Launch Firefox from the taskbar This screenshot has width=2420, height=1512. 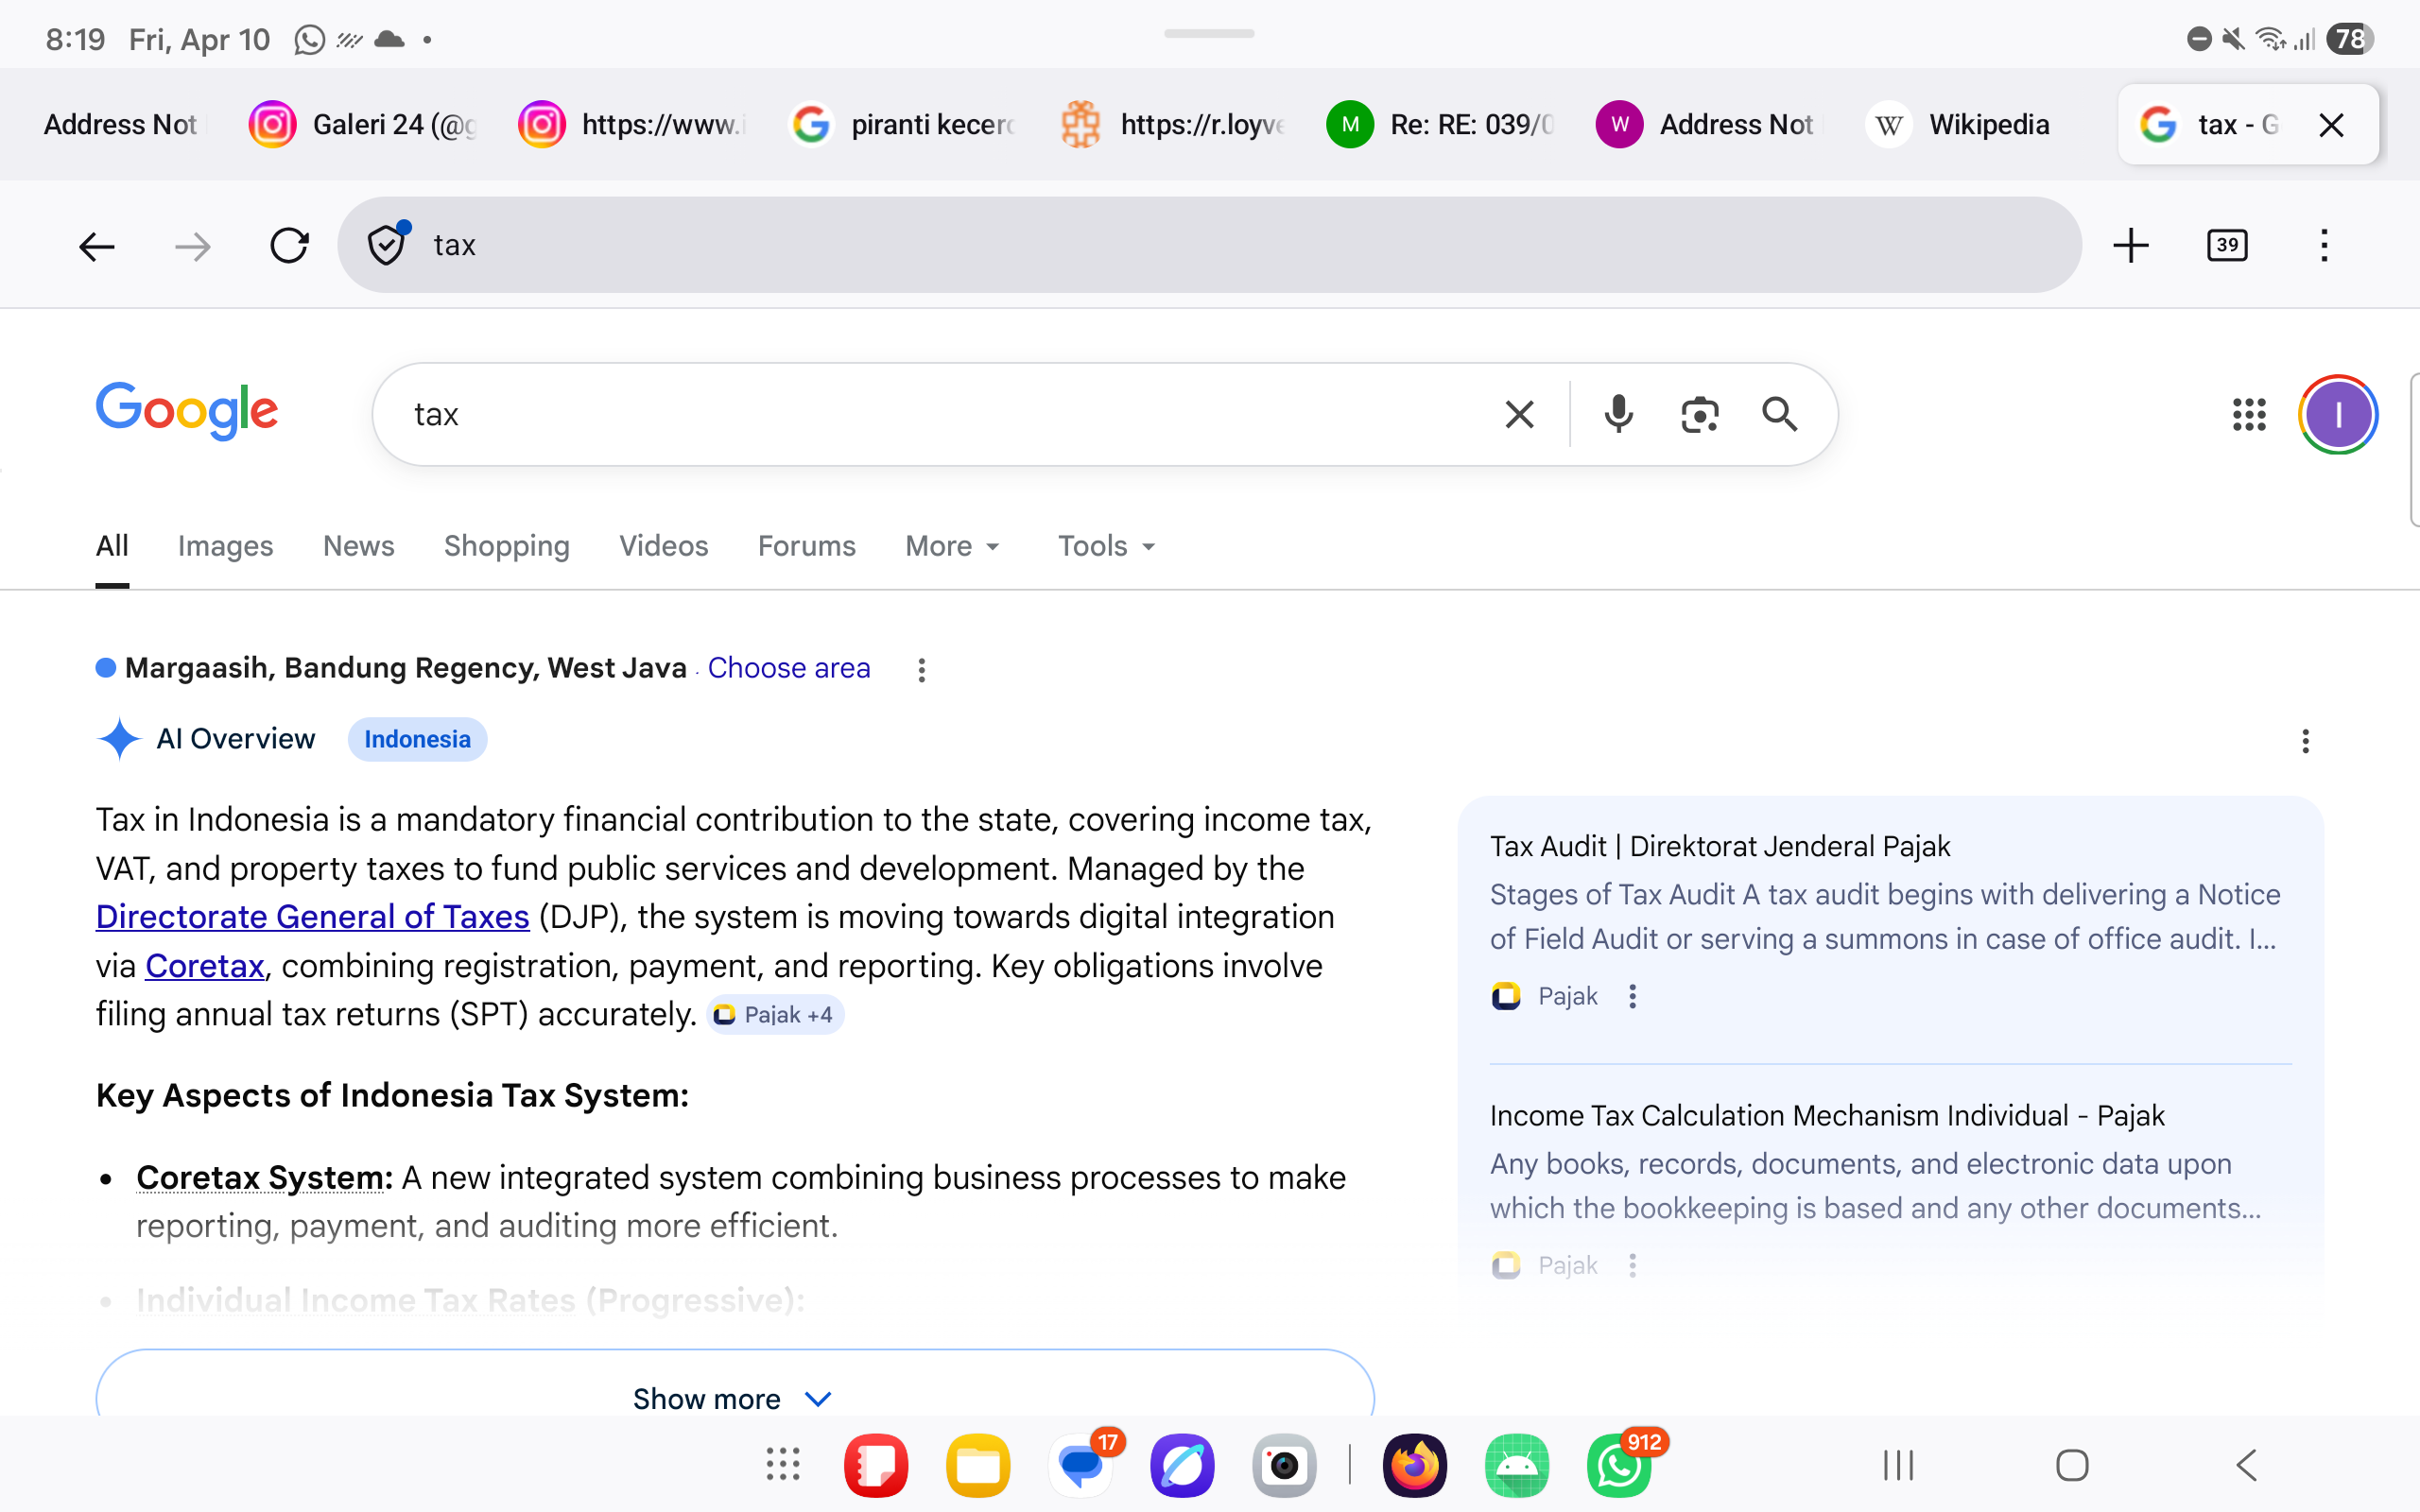click(x=1414, y=1465)
